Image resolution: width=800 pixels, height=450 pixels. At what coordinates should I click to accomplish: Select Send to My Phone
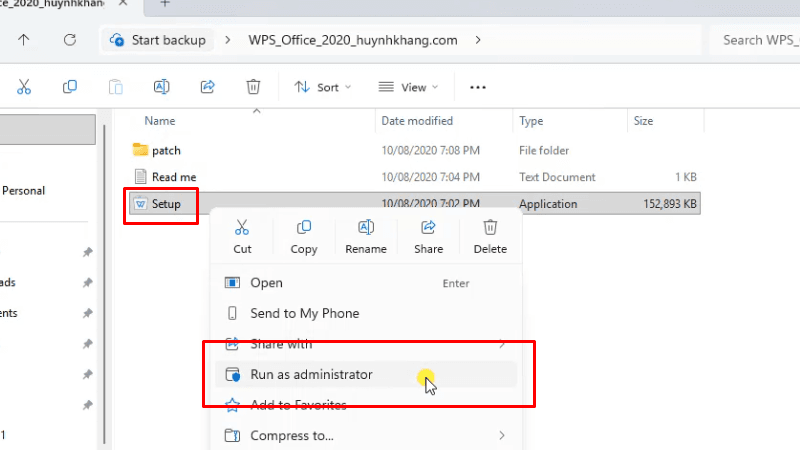pyautogui.click(x=304, y=313)
